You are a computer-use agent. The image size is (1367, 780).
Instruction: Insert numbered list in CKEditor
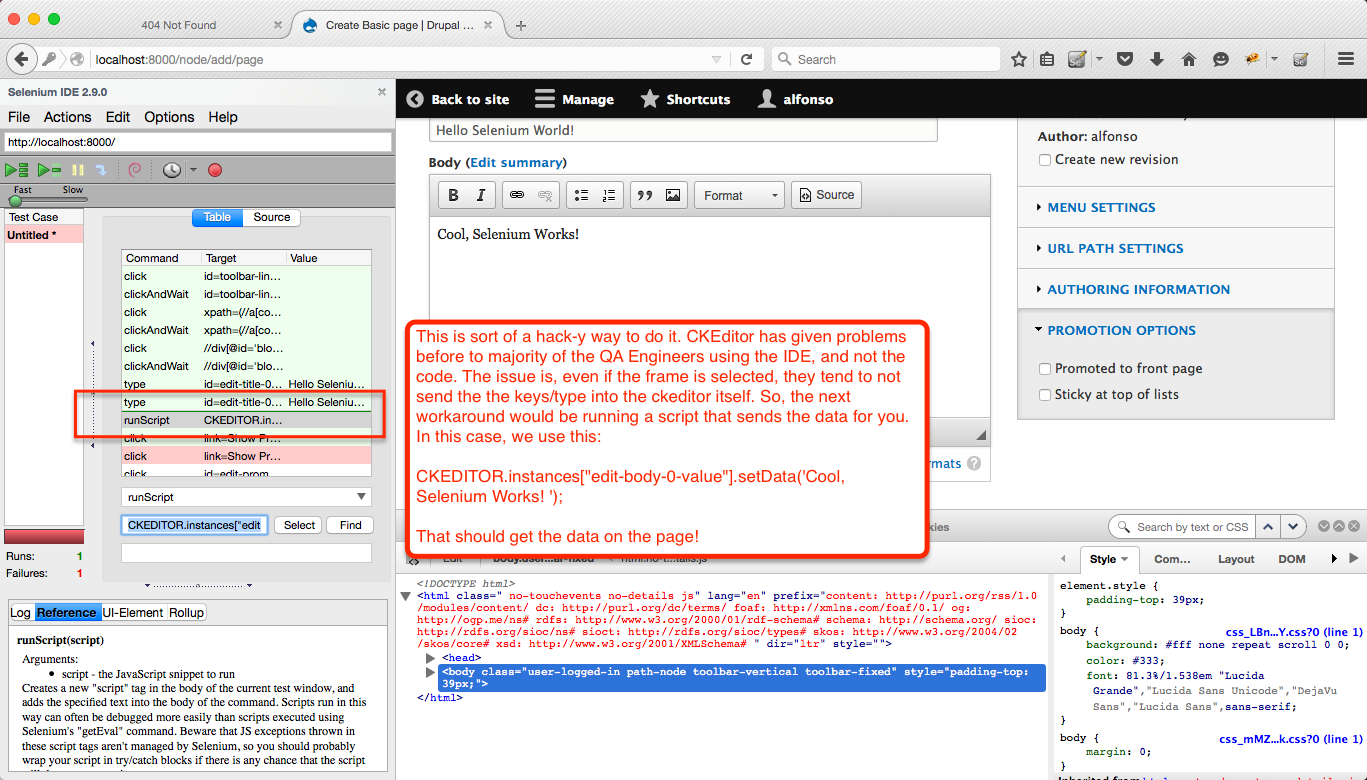609,195
